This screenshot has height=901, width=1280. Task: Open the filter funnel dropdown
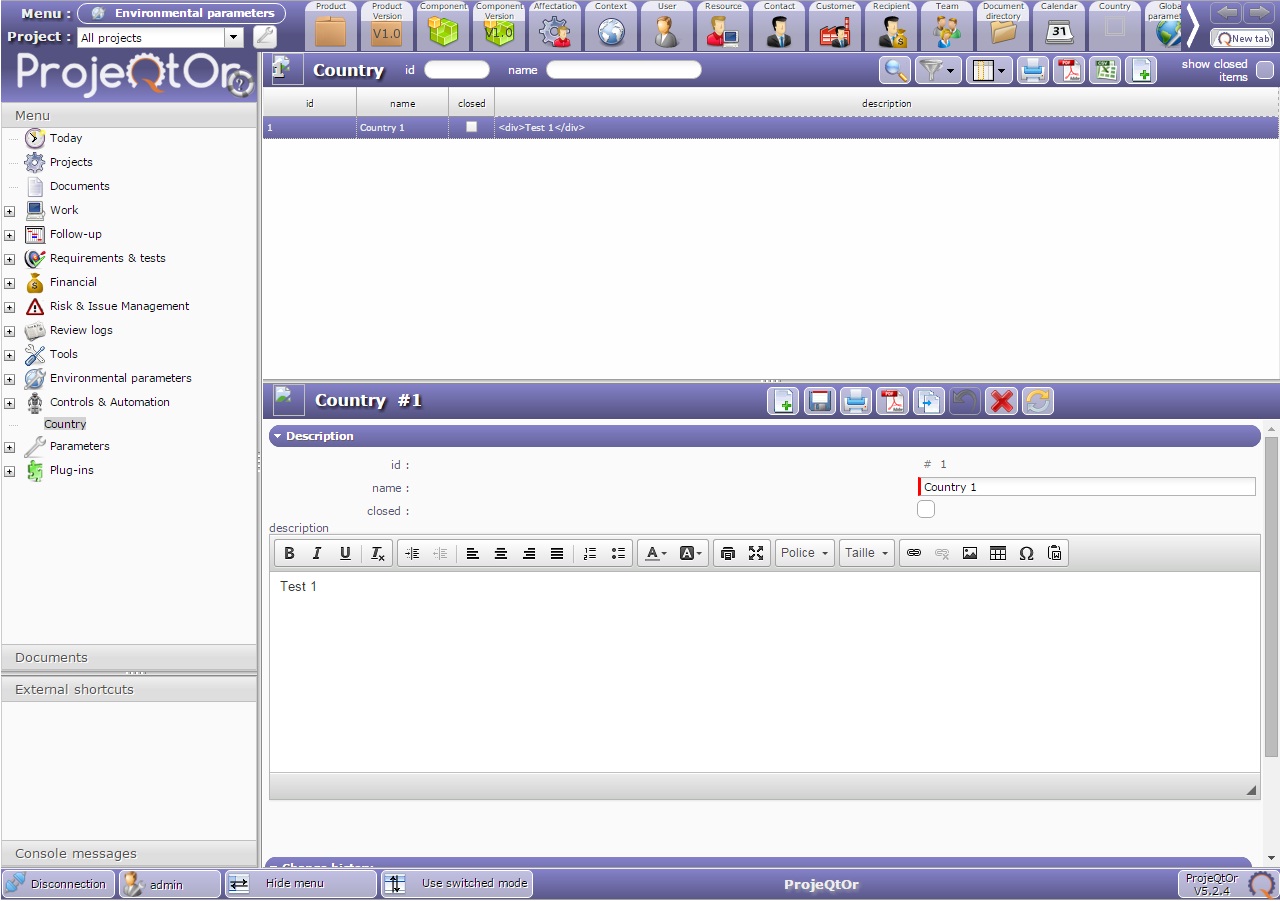(938, 70)
